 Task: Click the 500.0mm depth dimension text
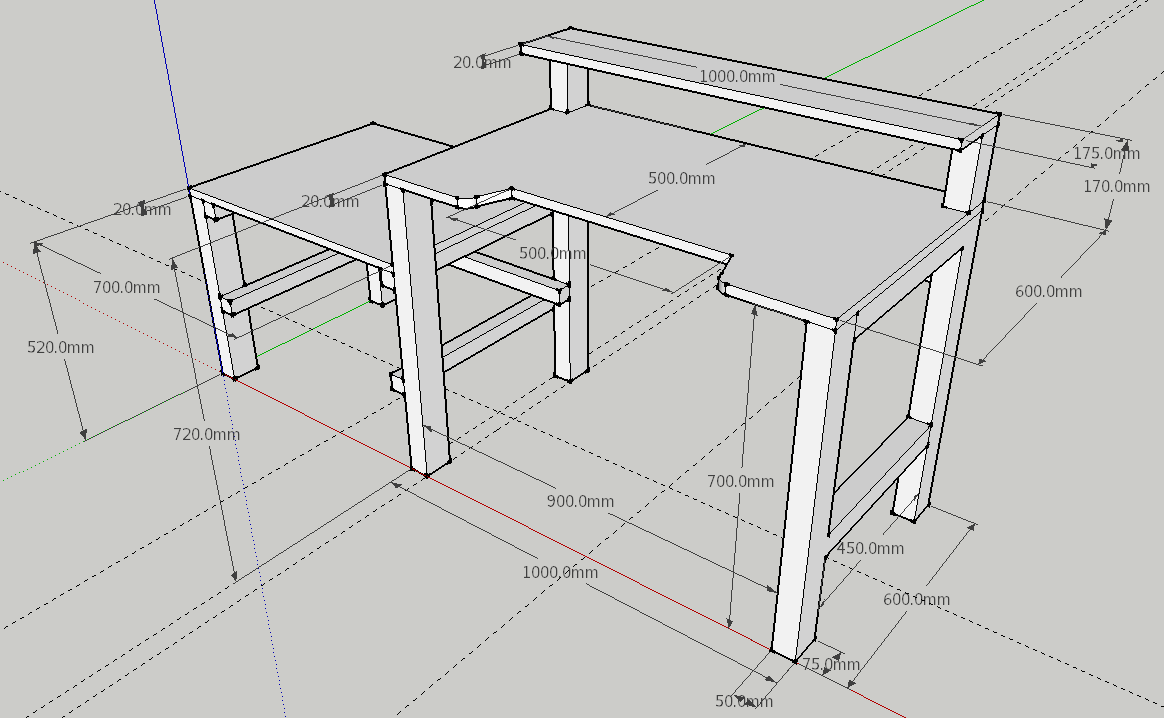[683, 178]
